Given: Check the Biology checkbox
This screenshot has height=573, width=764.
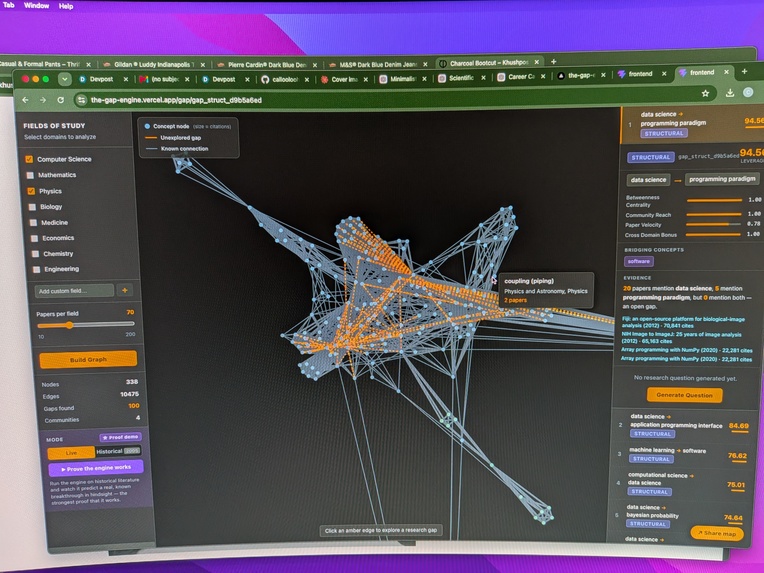Looking at the screenshot, I should pyautogui.click(x=32, y=207).
